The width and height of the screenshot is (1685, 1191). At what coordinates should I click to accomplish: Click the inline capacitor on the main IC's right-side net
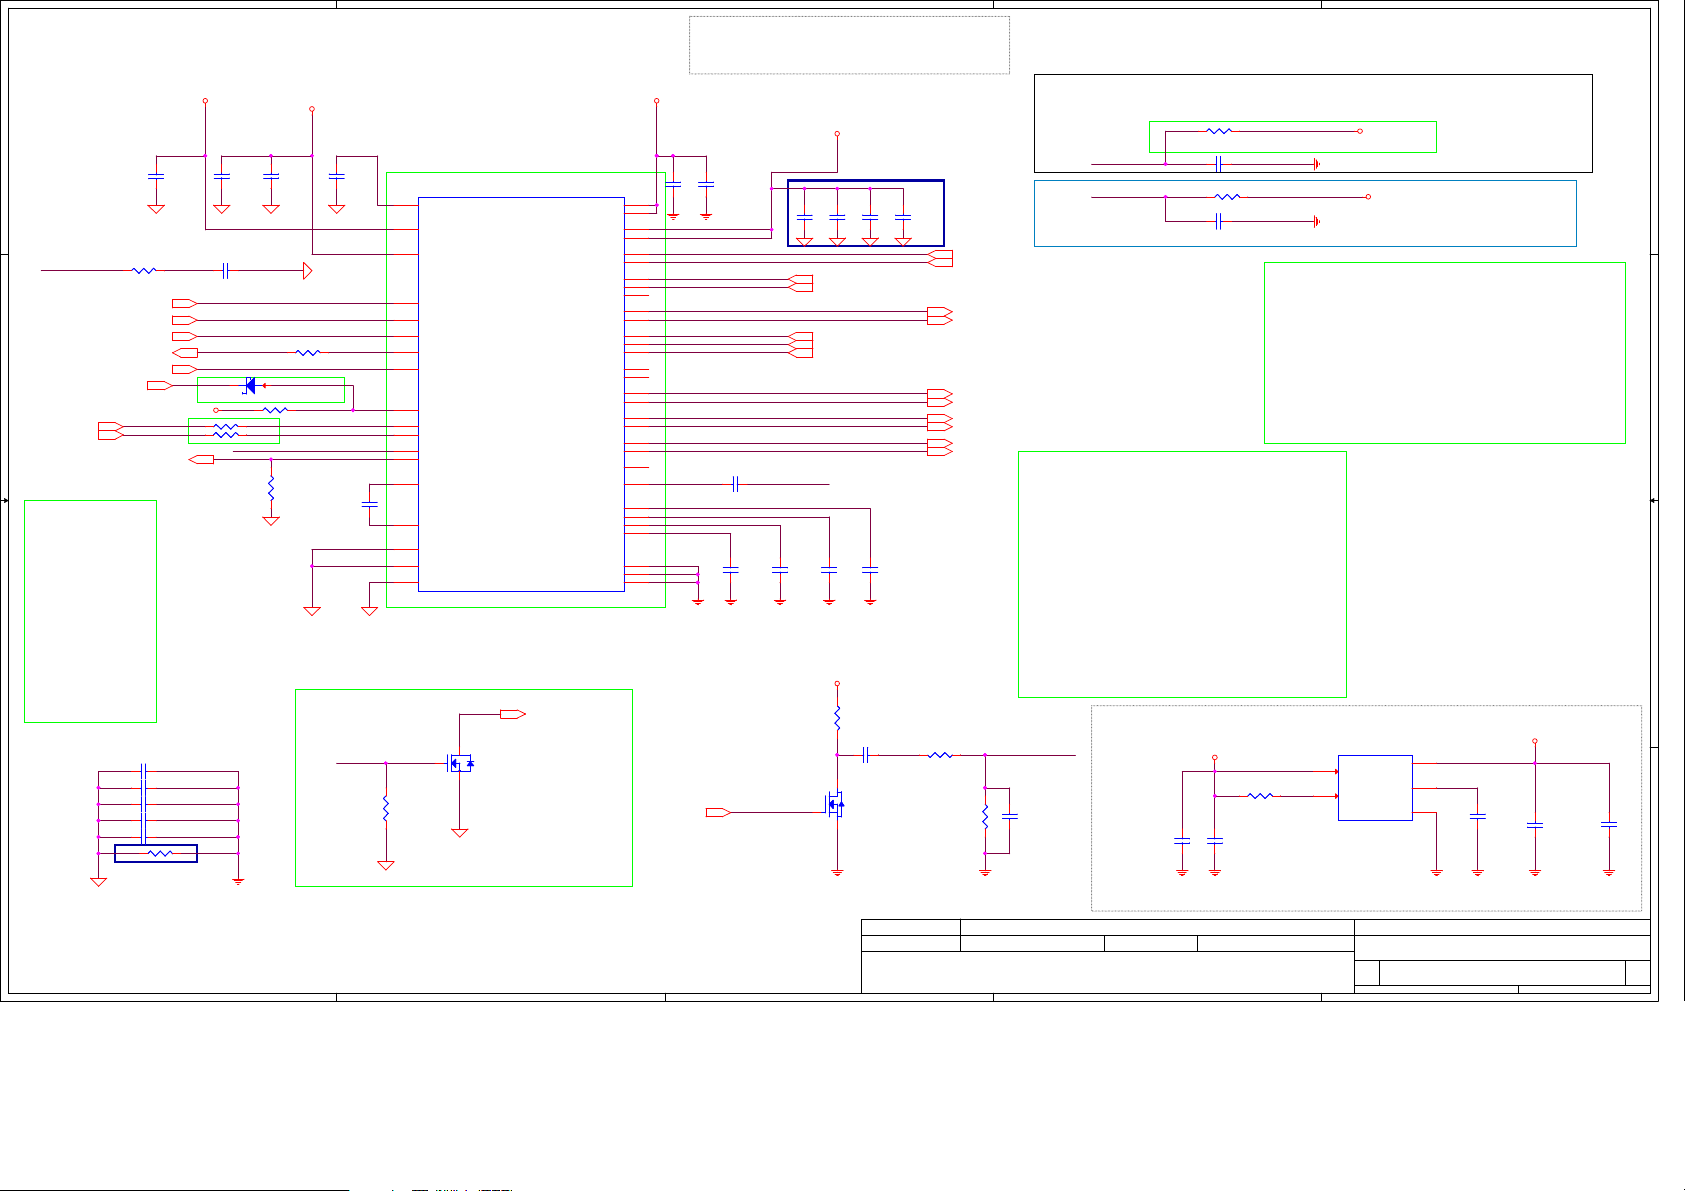(735, 484)
